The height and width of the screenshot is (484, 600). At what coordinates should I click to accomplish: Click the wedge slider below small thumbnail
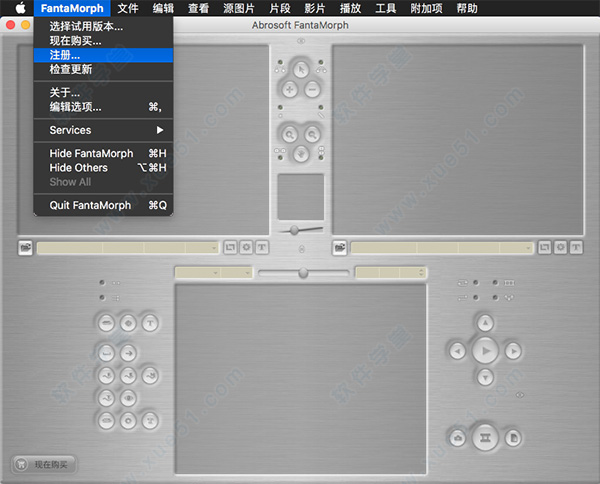pyautogui.click(x=301, y=230)
